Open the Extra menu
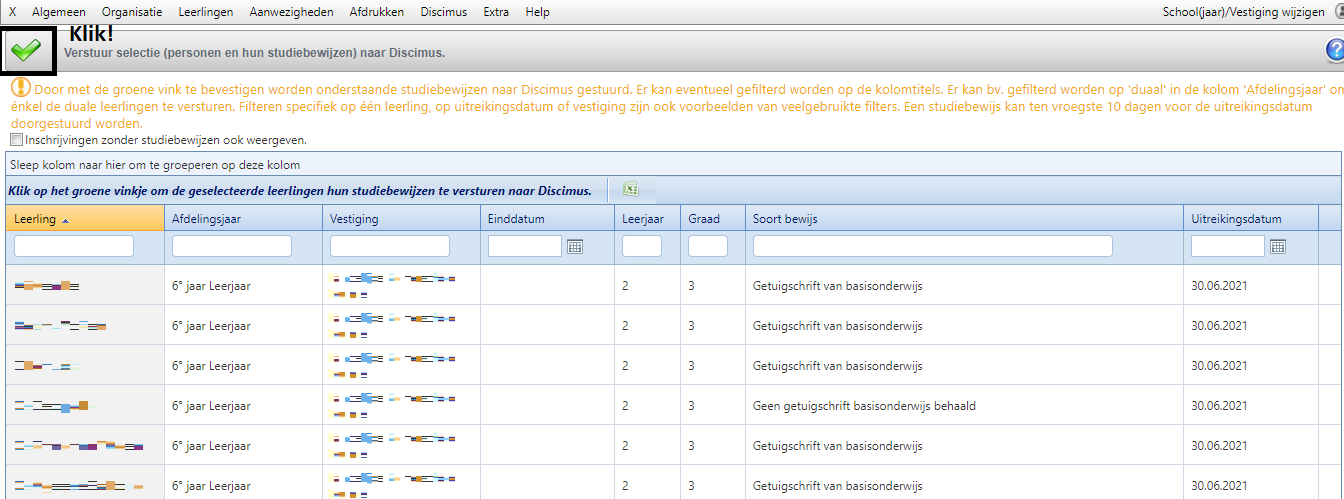Image resolution: width=1344 pixels, height=499 pixels. [496, 12]
